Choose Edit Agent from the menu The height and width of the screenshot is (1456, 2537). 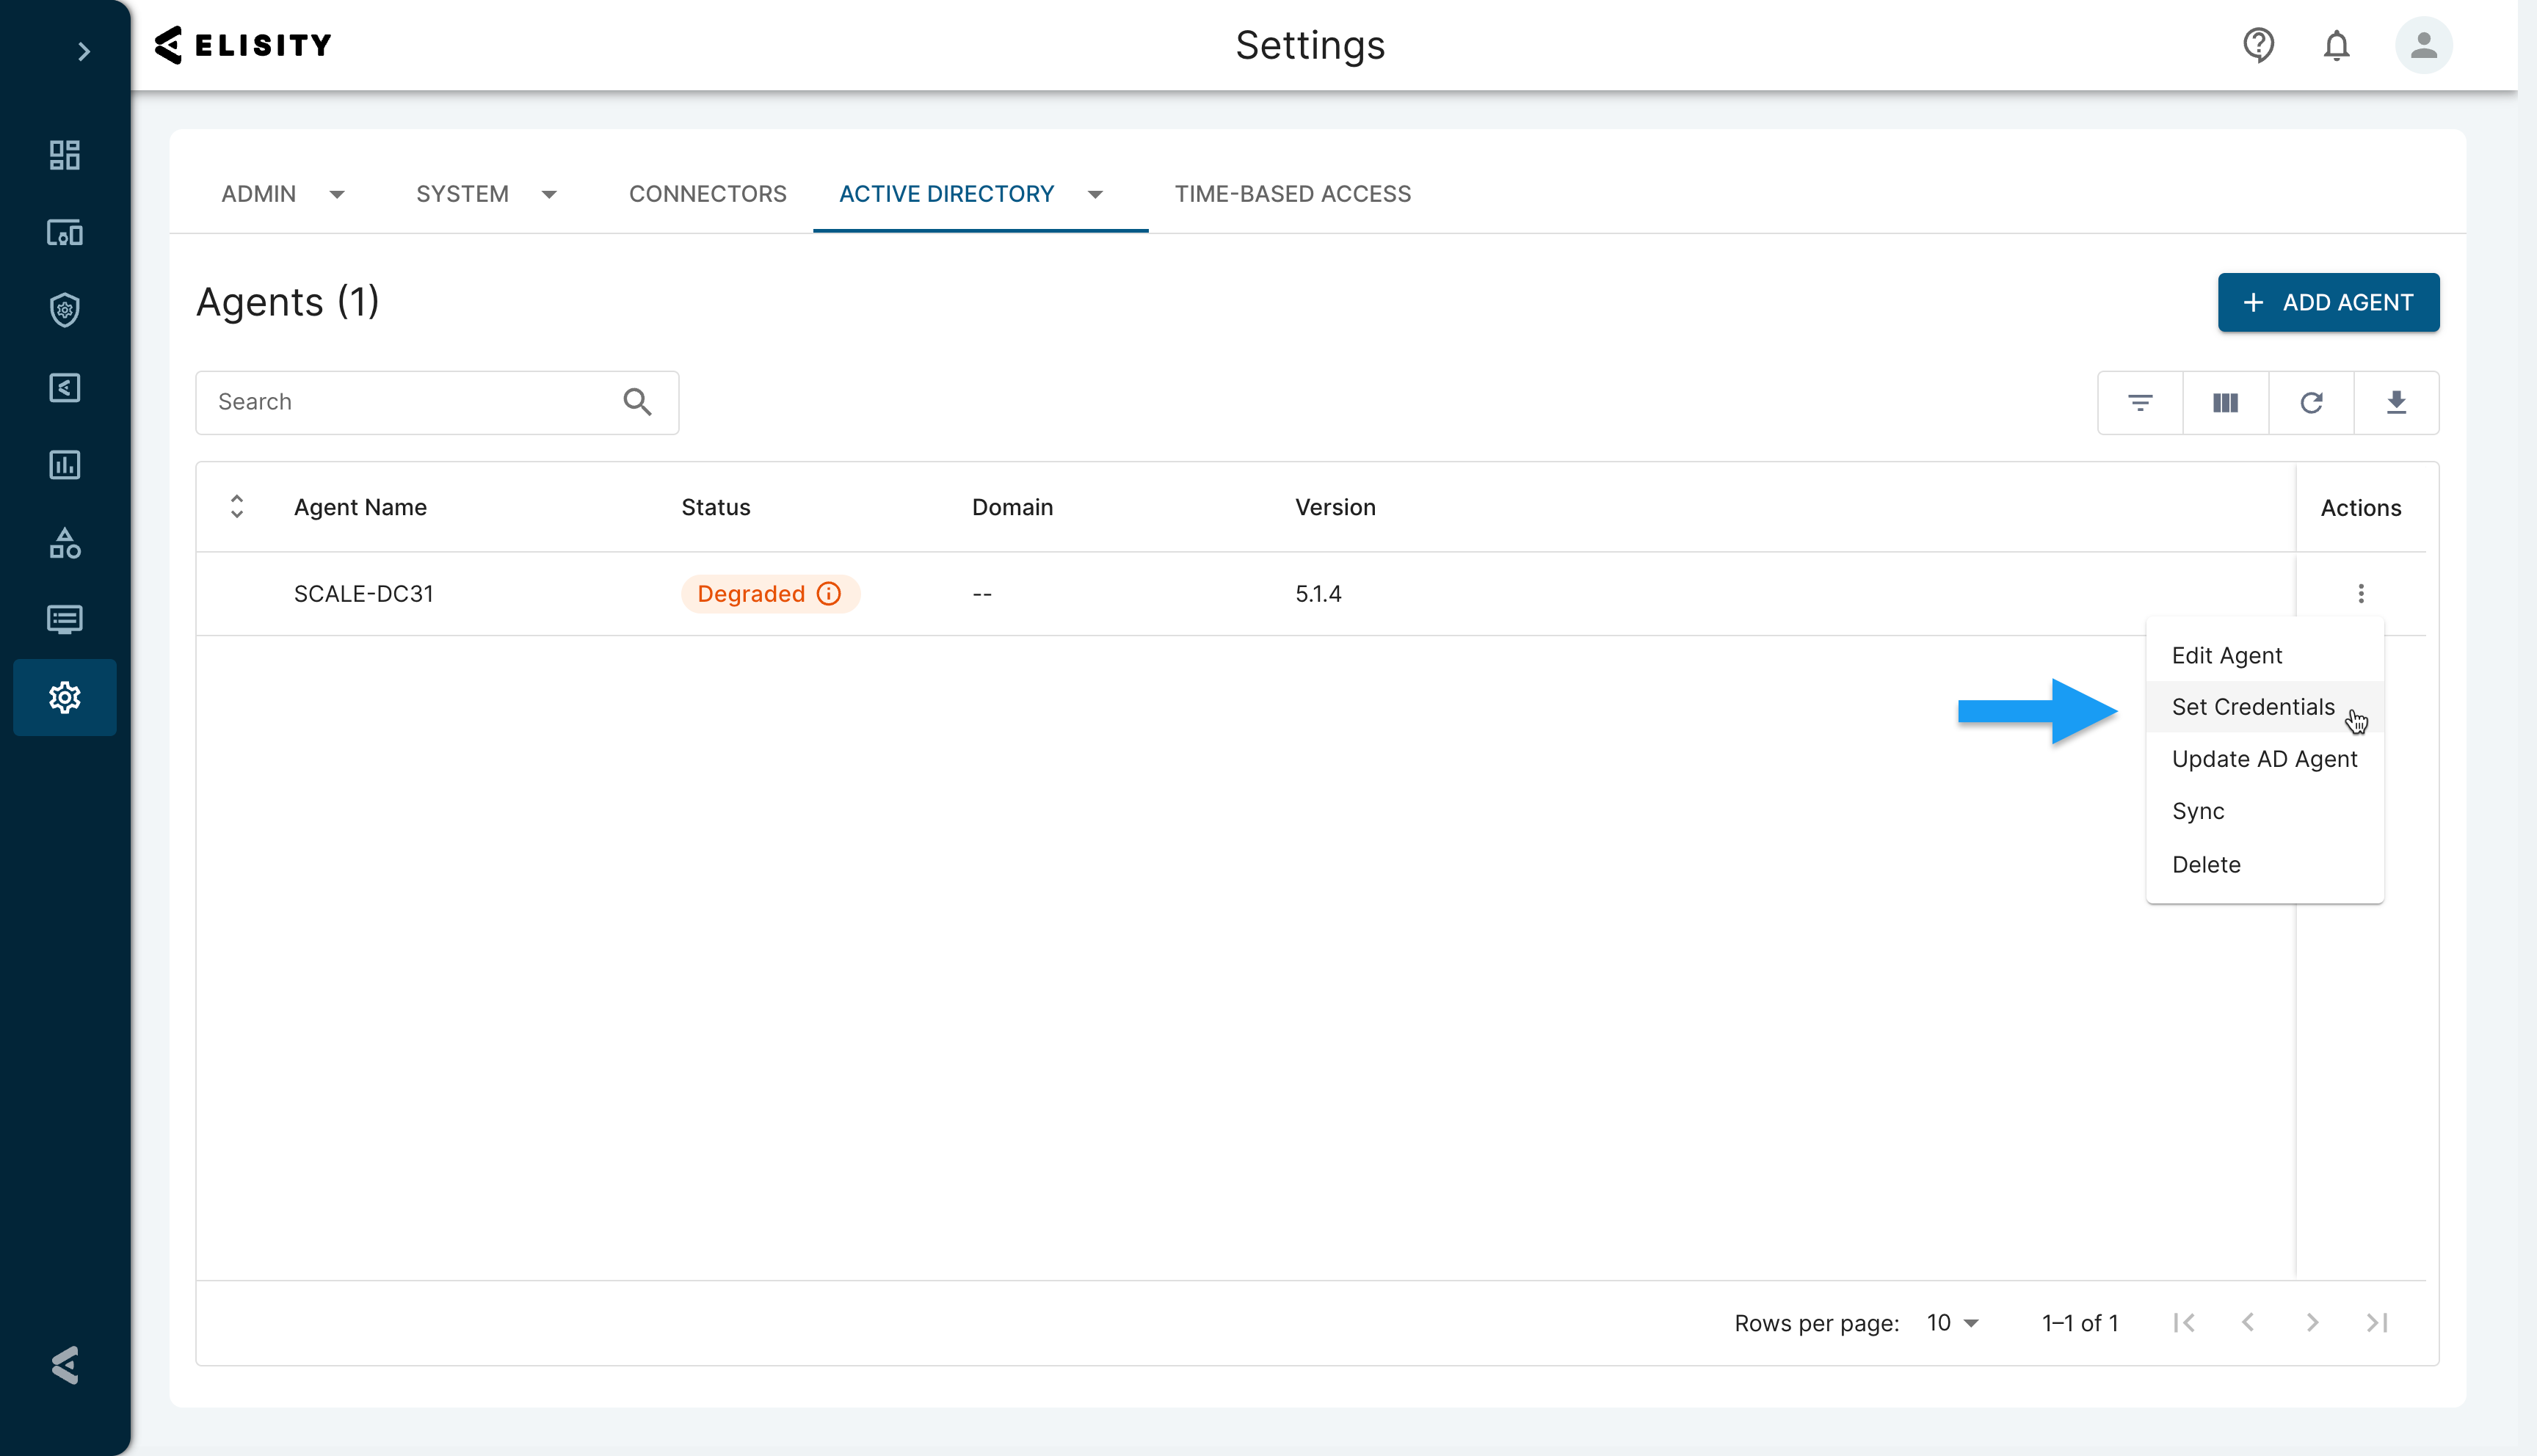(x=2265, y=655)
